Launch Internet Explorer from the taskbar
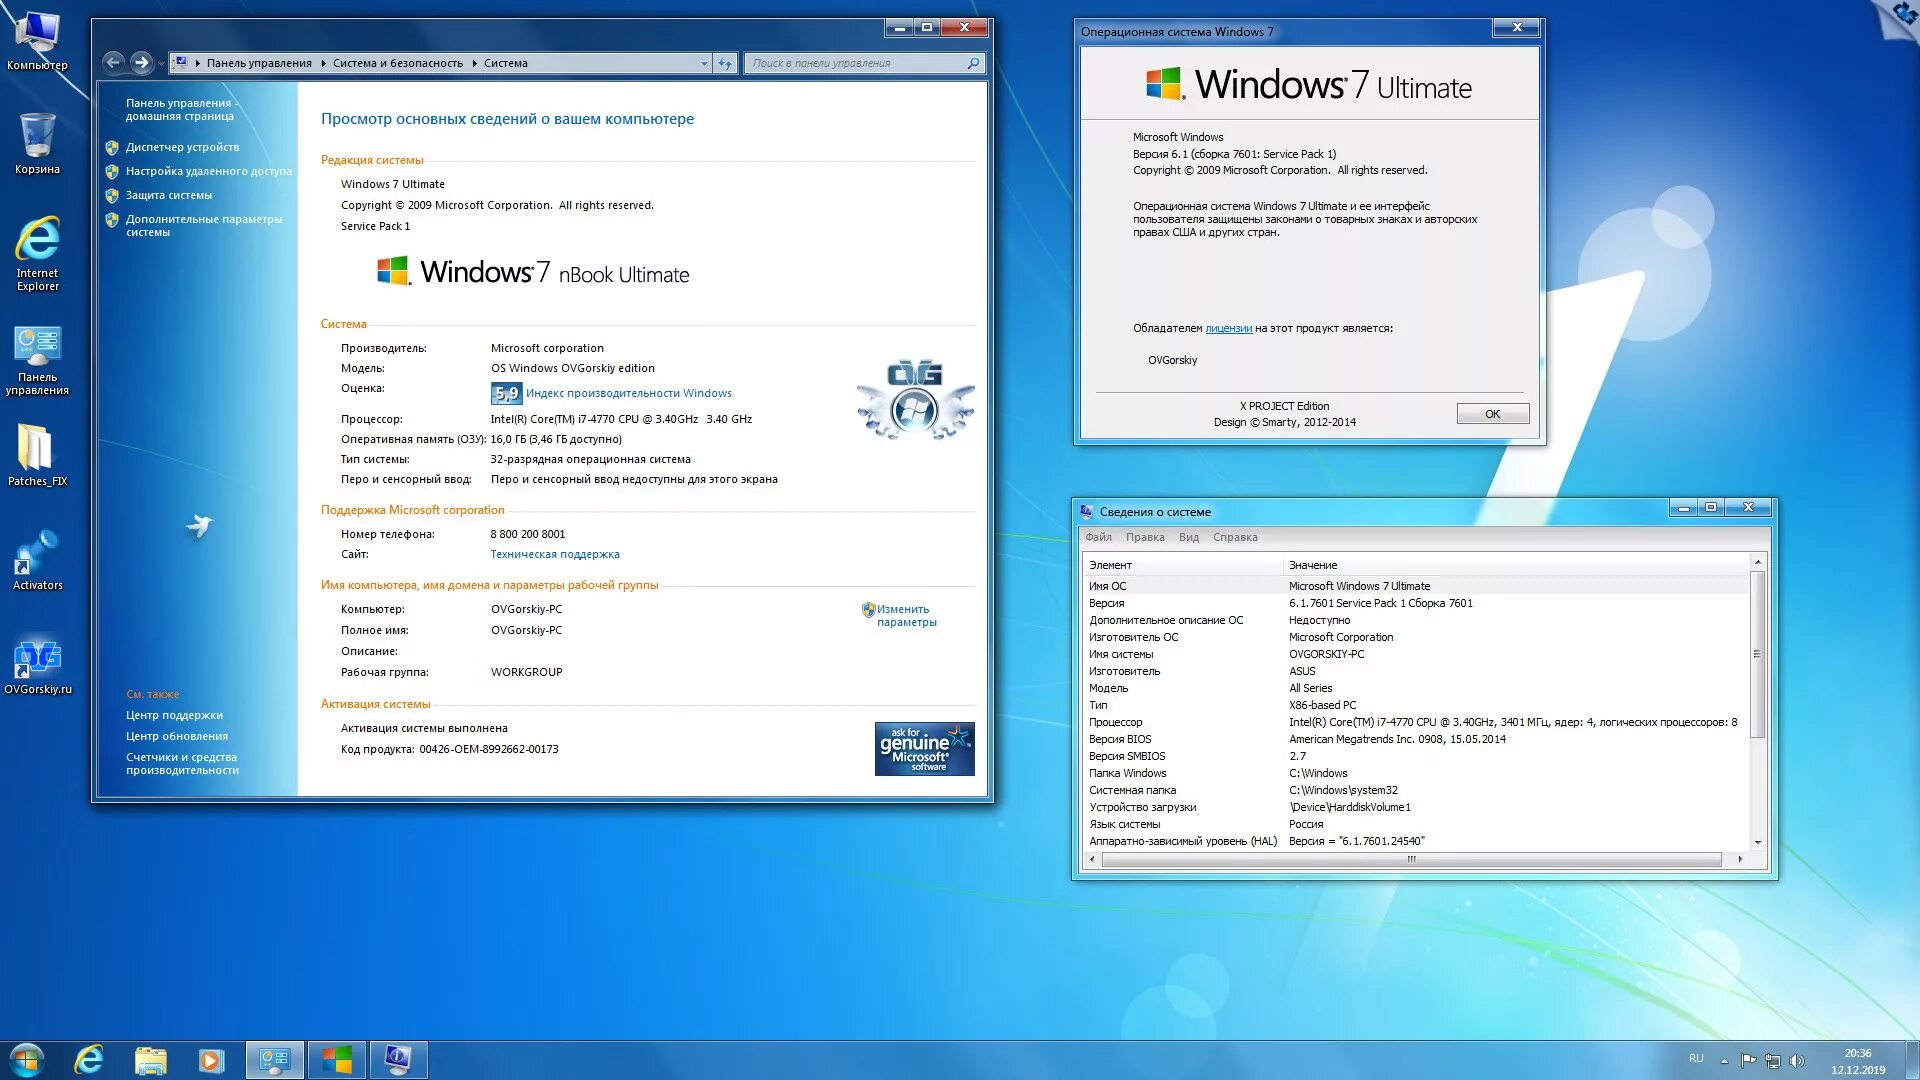This screenshot has width=1920, height=1080. (x=89, y=1059)
